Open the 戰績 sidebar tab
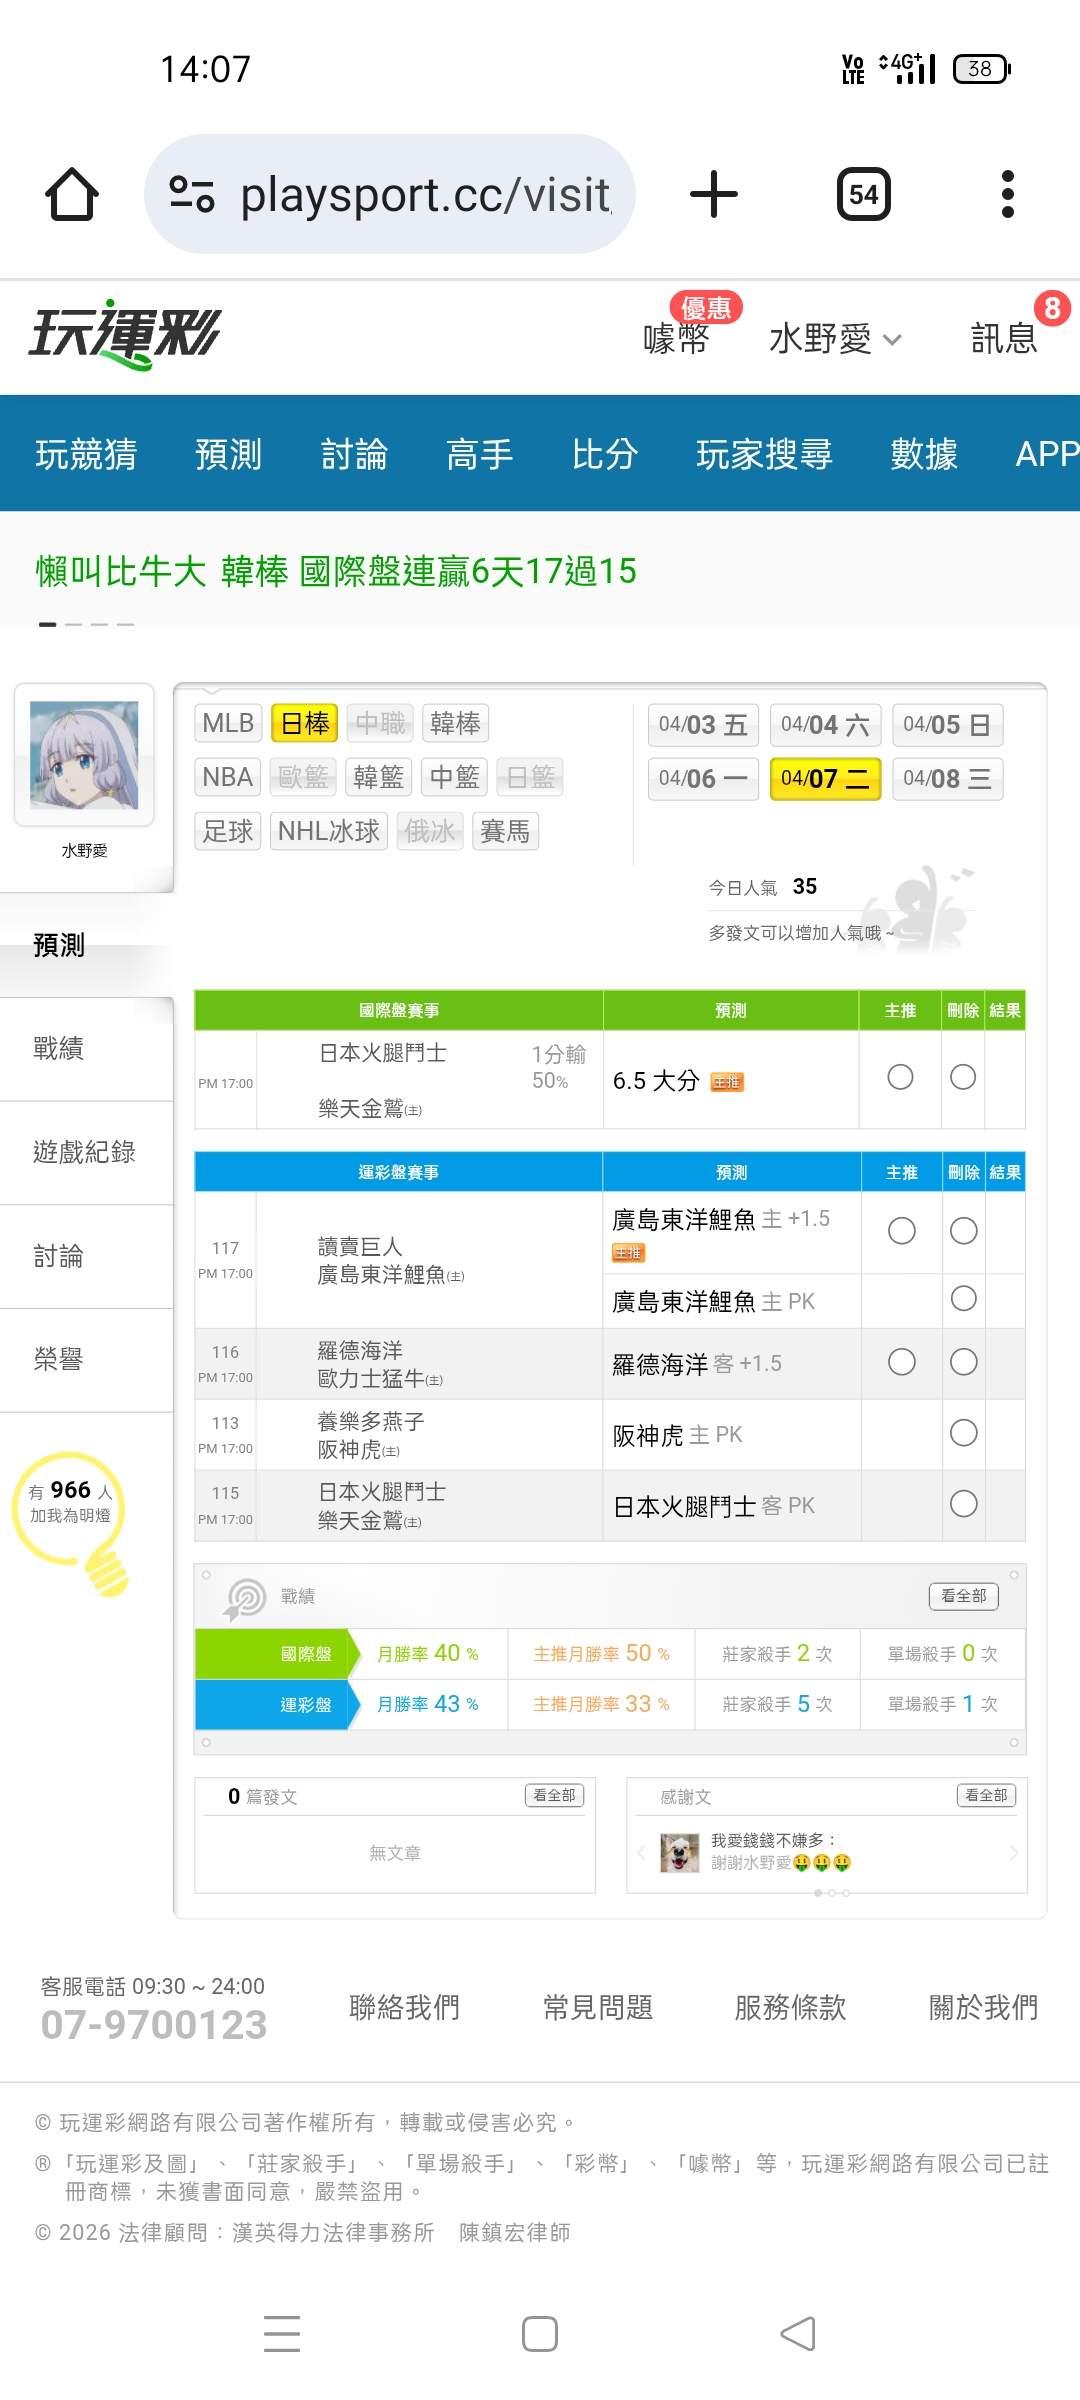This screenshot has height=2400, width=1080. click(59, 1048)
